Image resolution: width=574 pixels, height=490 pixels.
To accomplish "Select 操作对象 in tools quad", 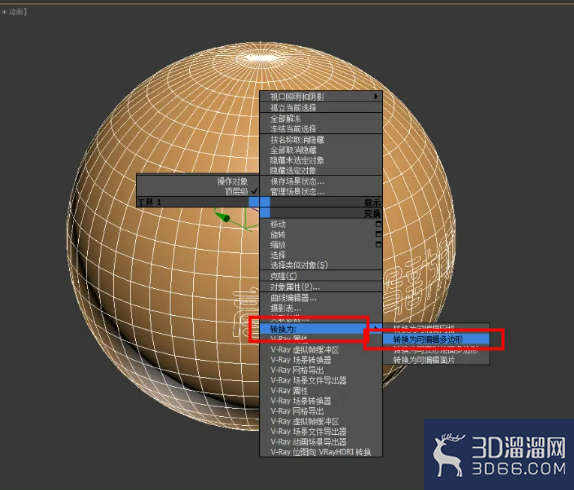I will [232, 182].
